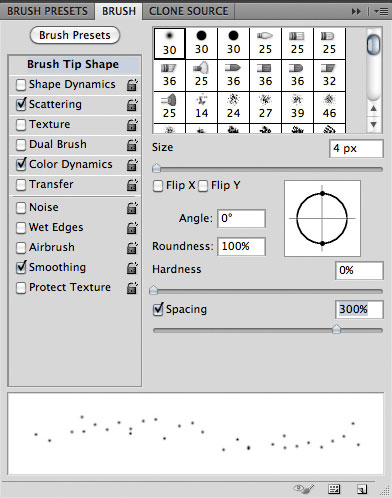Viewport: 392px width, 498px height.
Task: Click the Spacing slider handle
Action: coord(337,329)
